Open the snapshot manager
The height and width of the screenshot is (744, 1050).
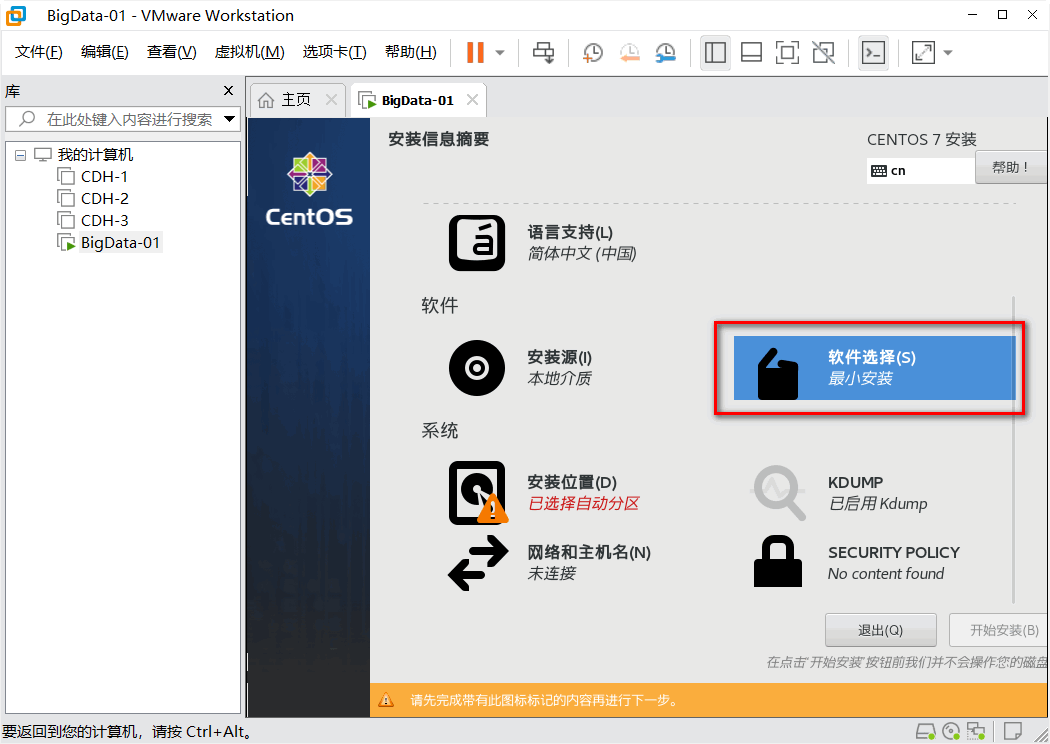[665, 52]
